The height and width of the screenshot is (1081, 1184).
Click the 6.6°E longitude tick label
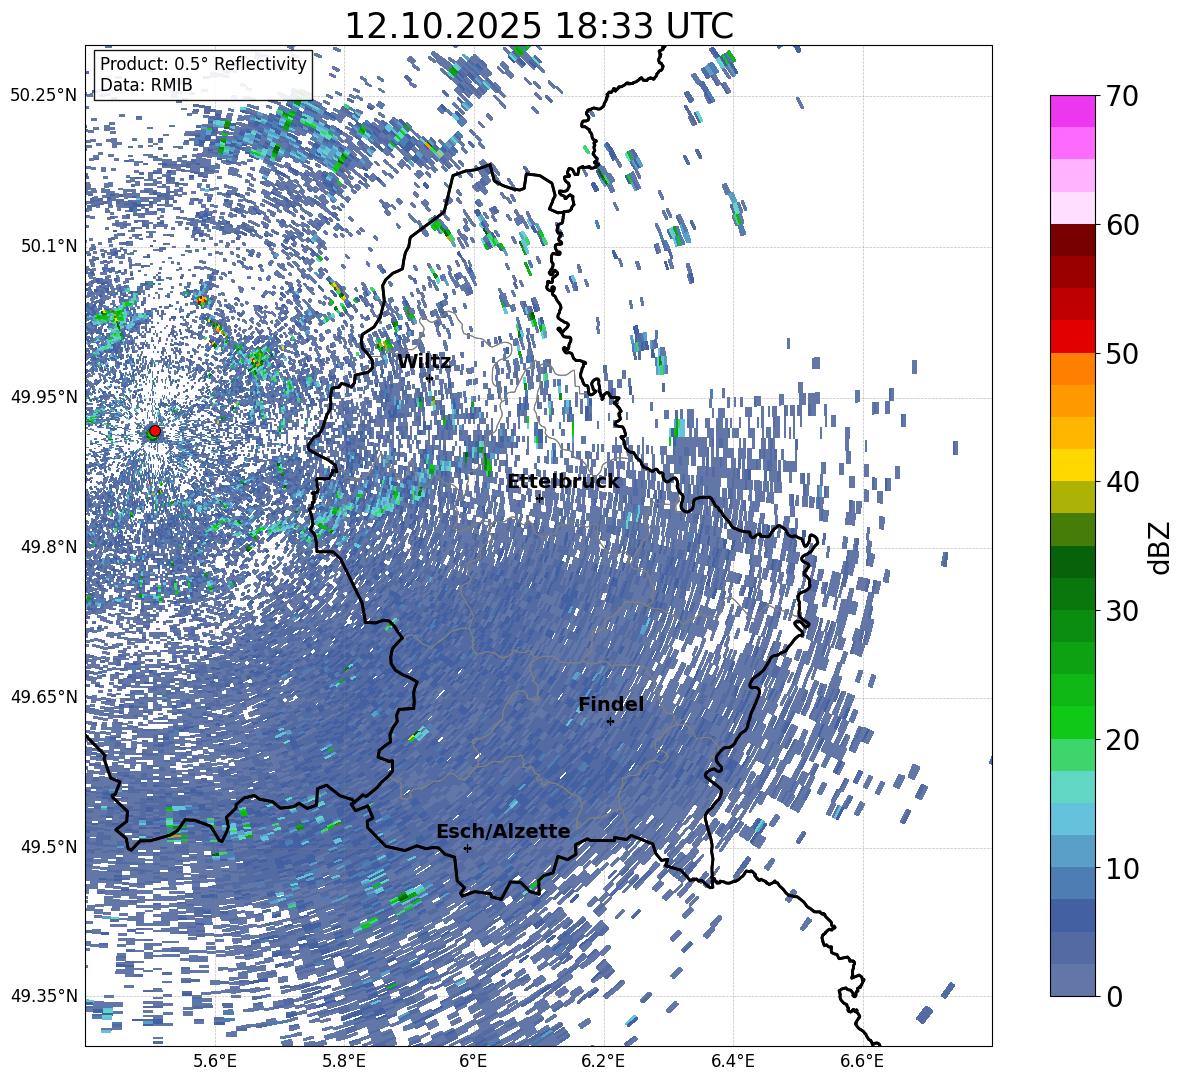click(862, 1061)
